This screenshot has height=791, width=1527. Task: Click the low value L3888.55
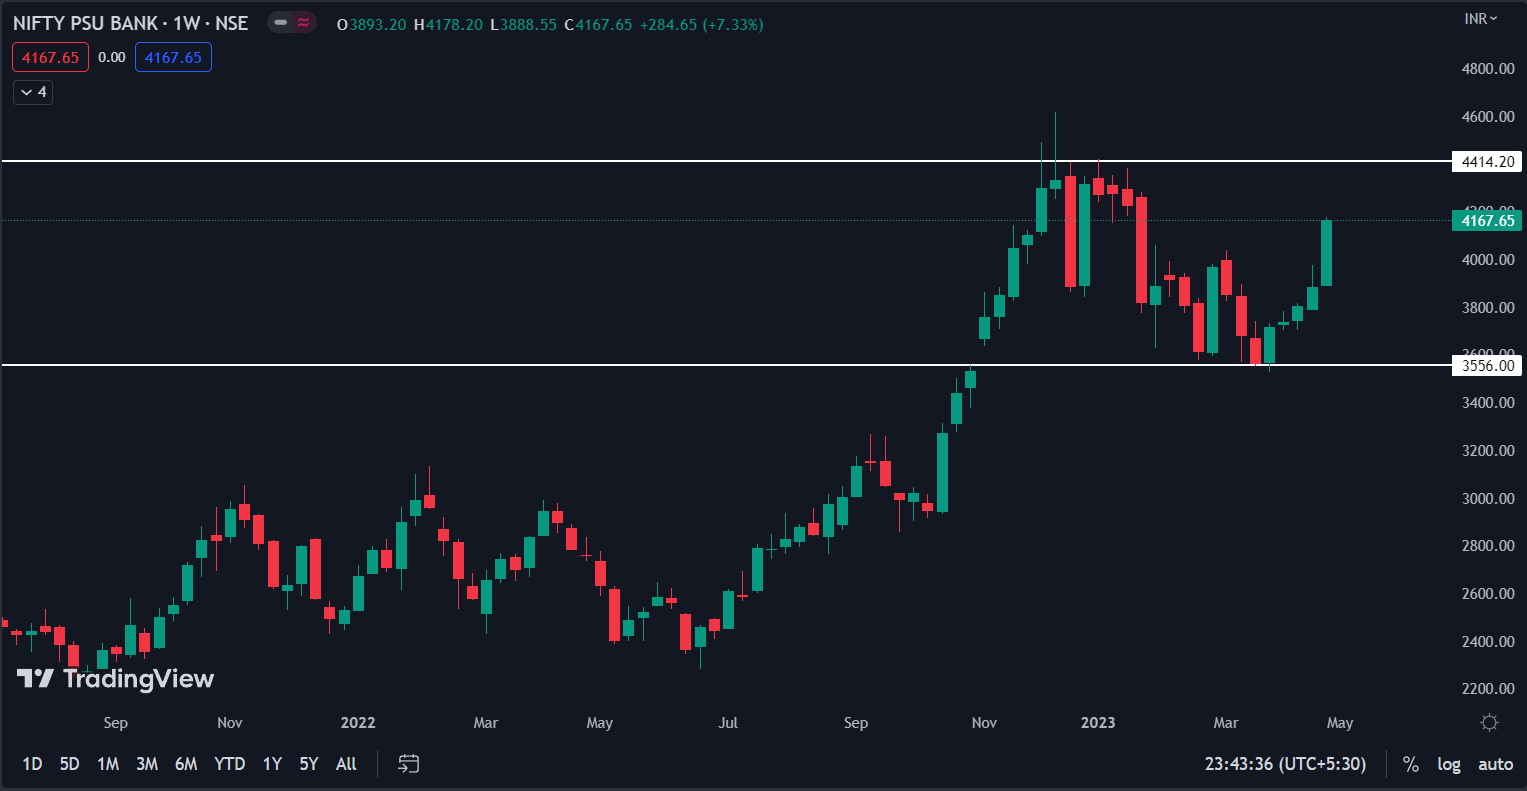point(523,24)
